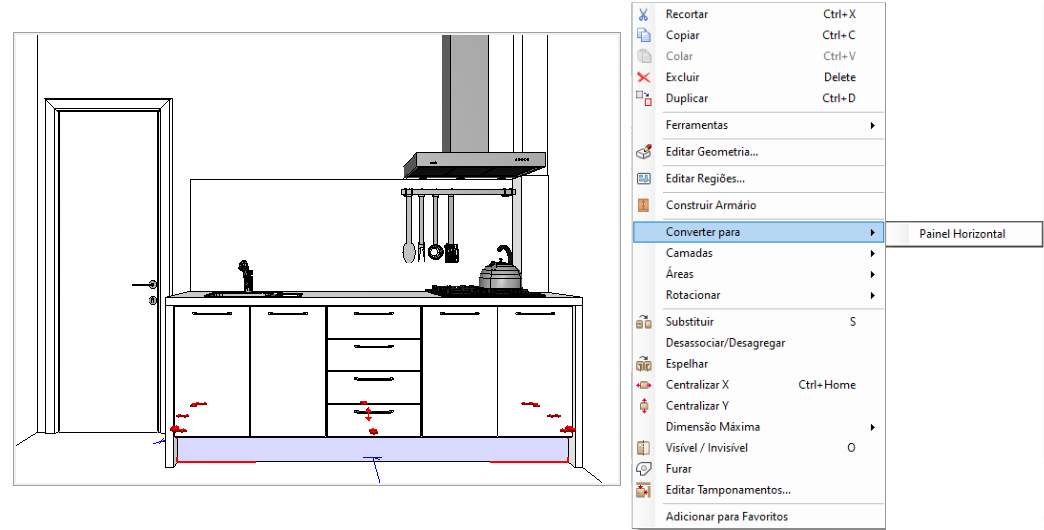This screenshot has width=1044, height=530.
Task: Select Construir Armário entry
Action: (x=758, y=205)
